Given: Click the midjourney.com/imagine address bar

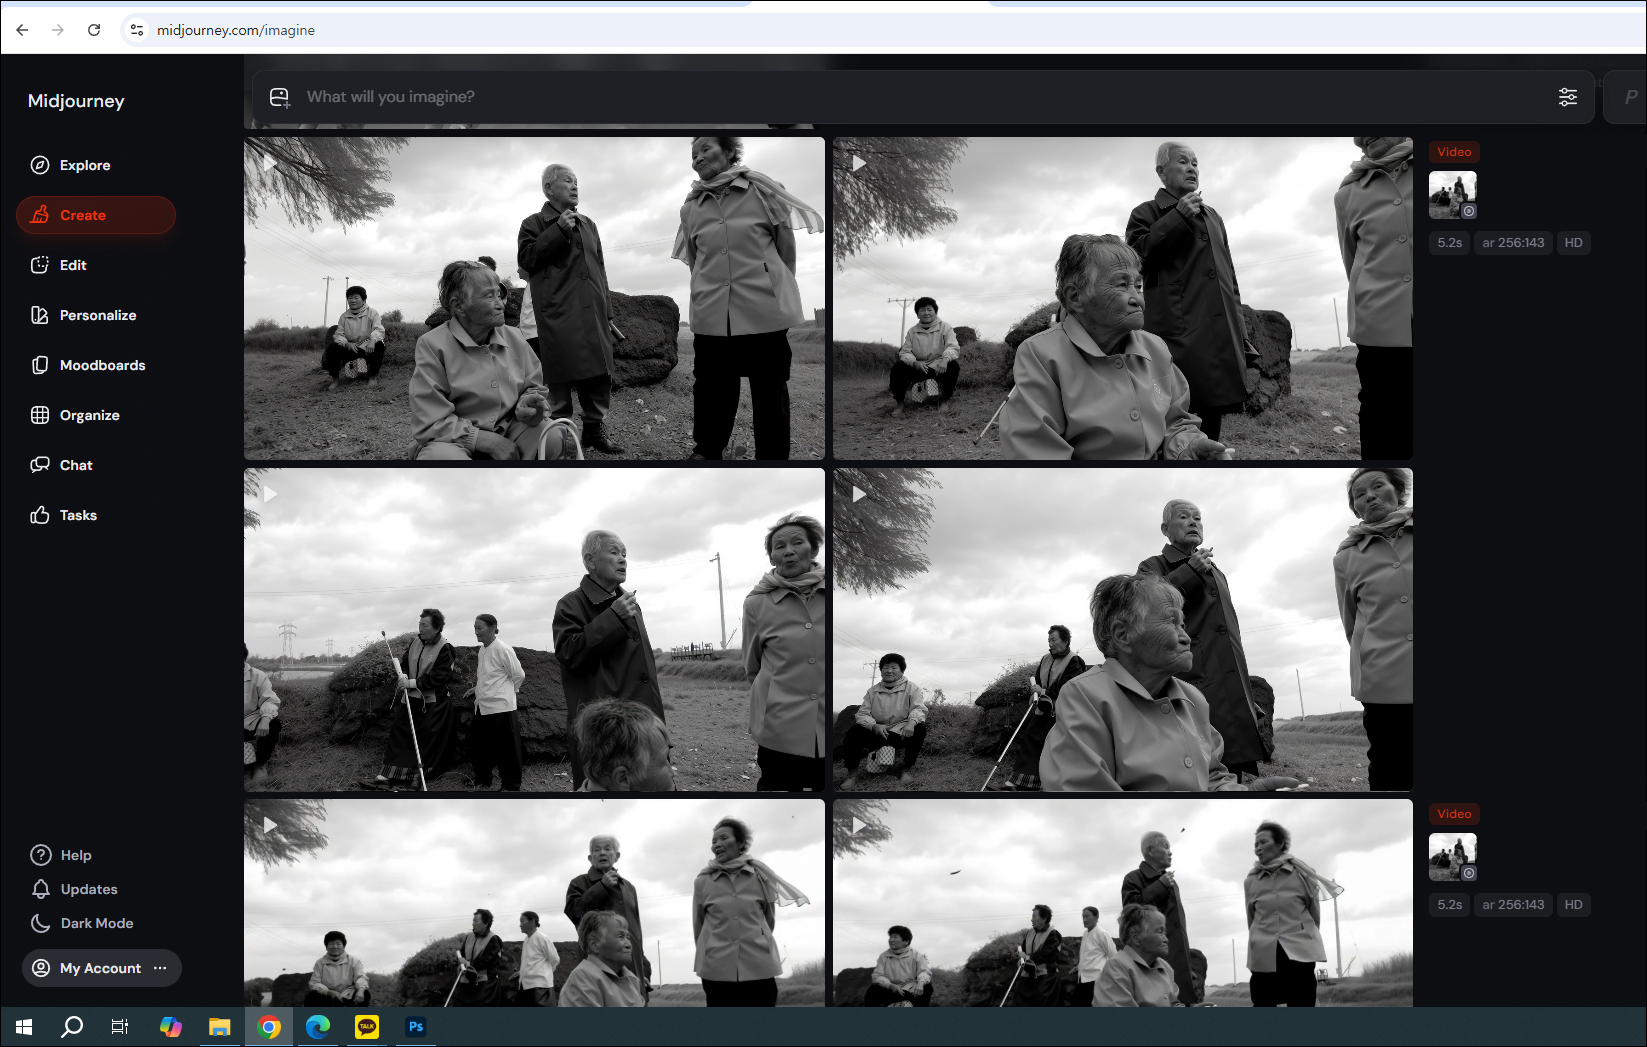Looking at the screenshot, I should coord(236,30).
